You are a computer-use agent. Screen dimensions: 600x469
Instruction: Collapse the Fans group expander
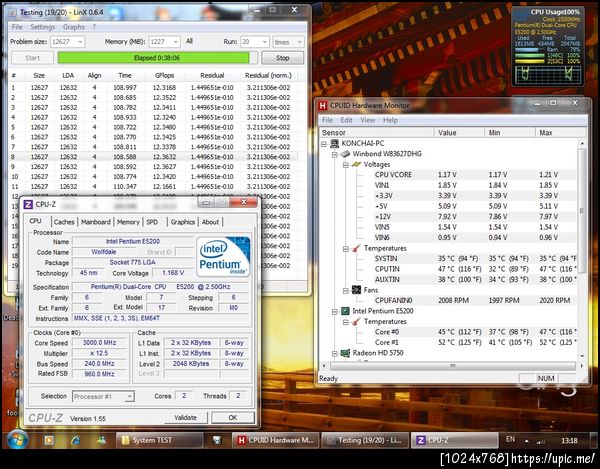[x=346, y=290]
